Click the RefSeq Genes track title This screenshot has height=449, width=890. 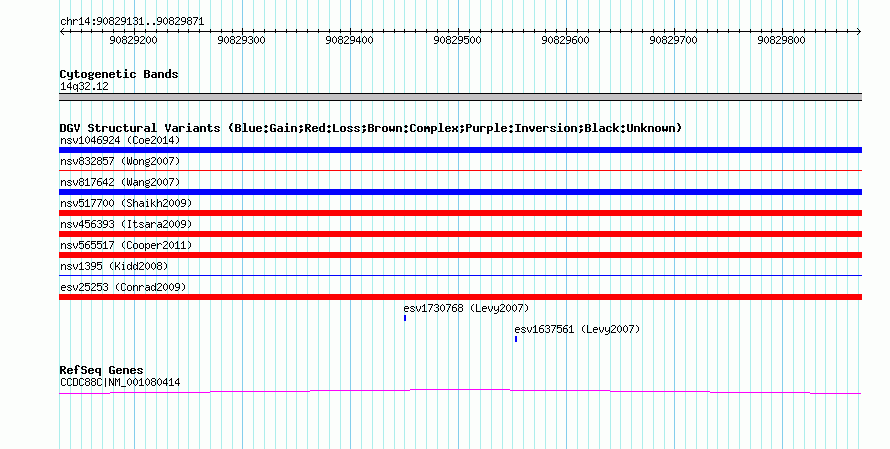tap(102, 370)
